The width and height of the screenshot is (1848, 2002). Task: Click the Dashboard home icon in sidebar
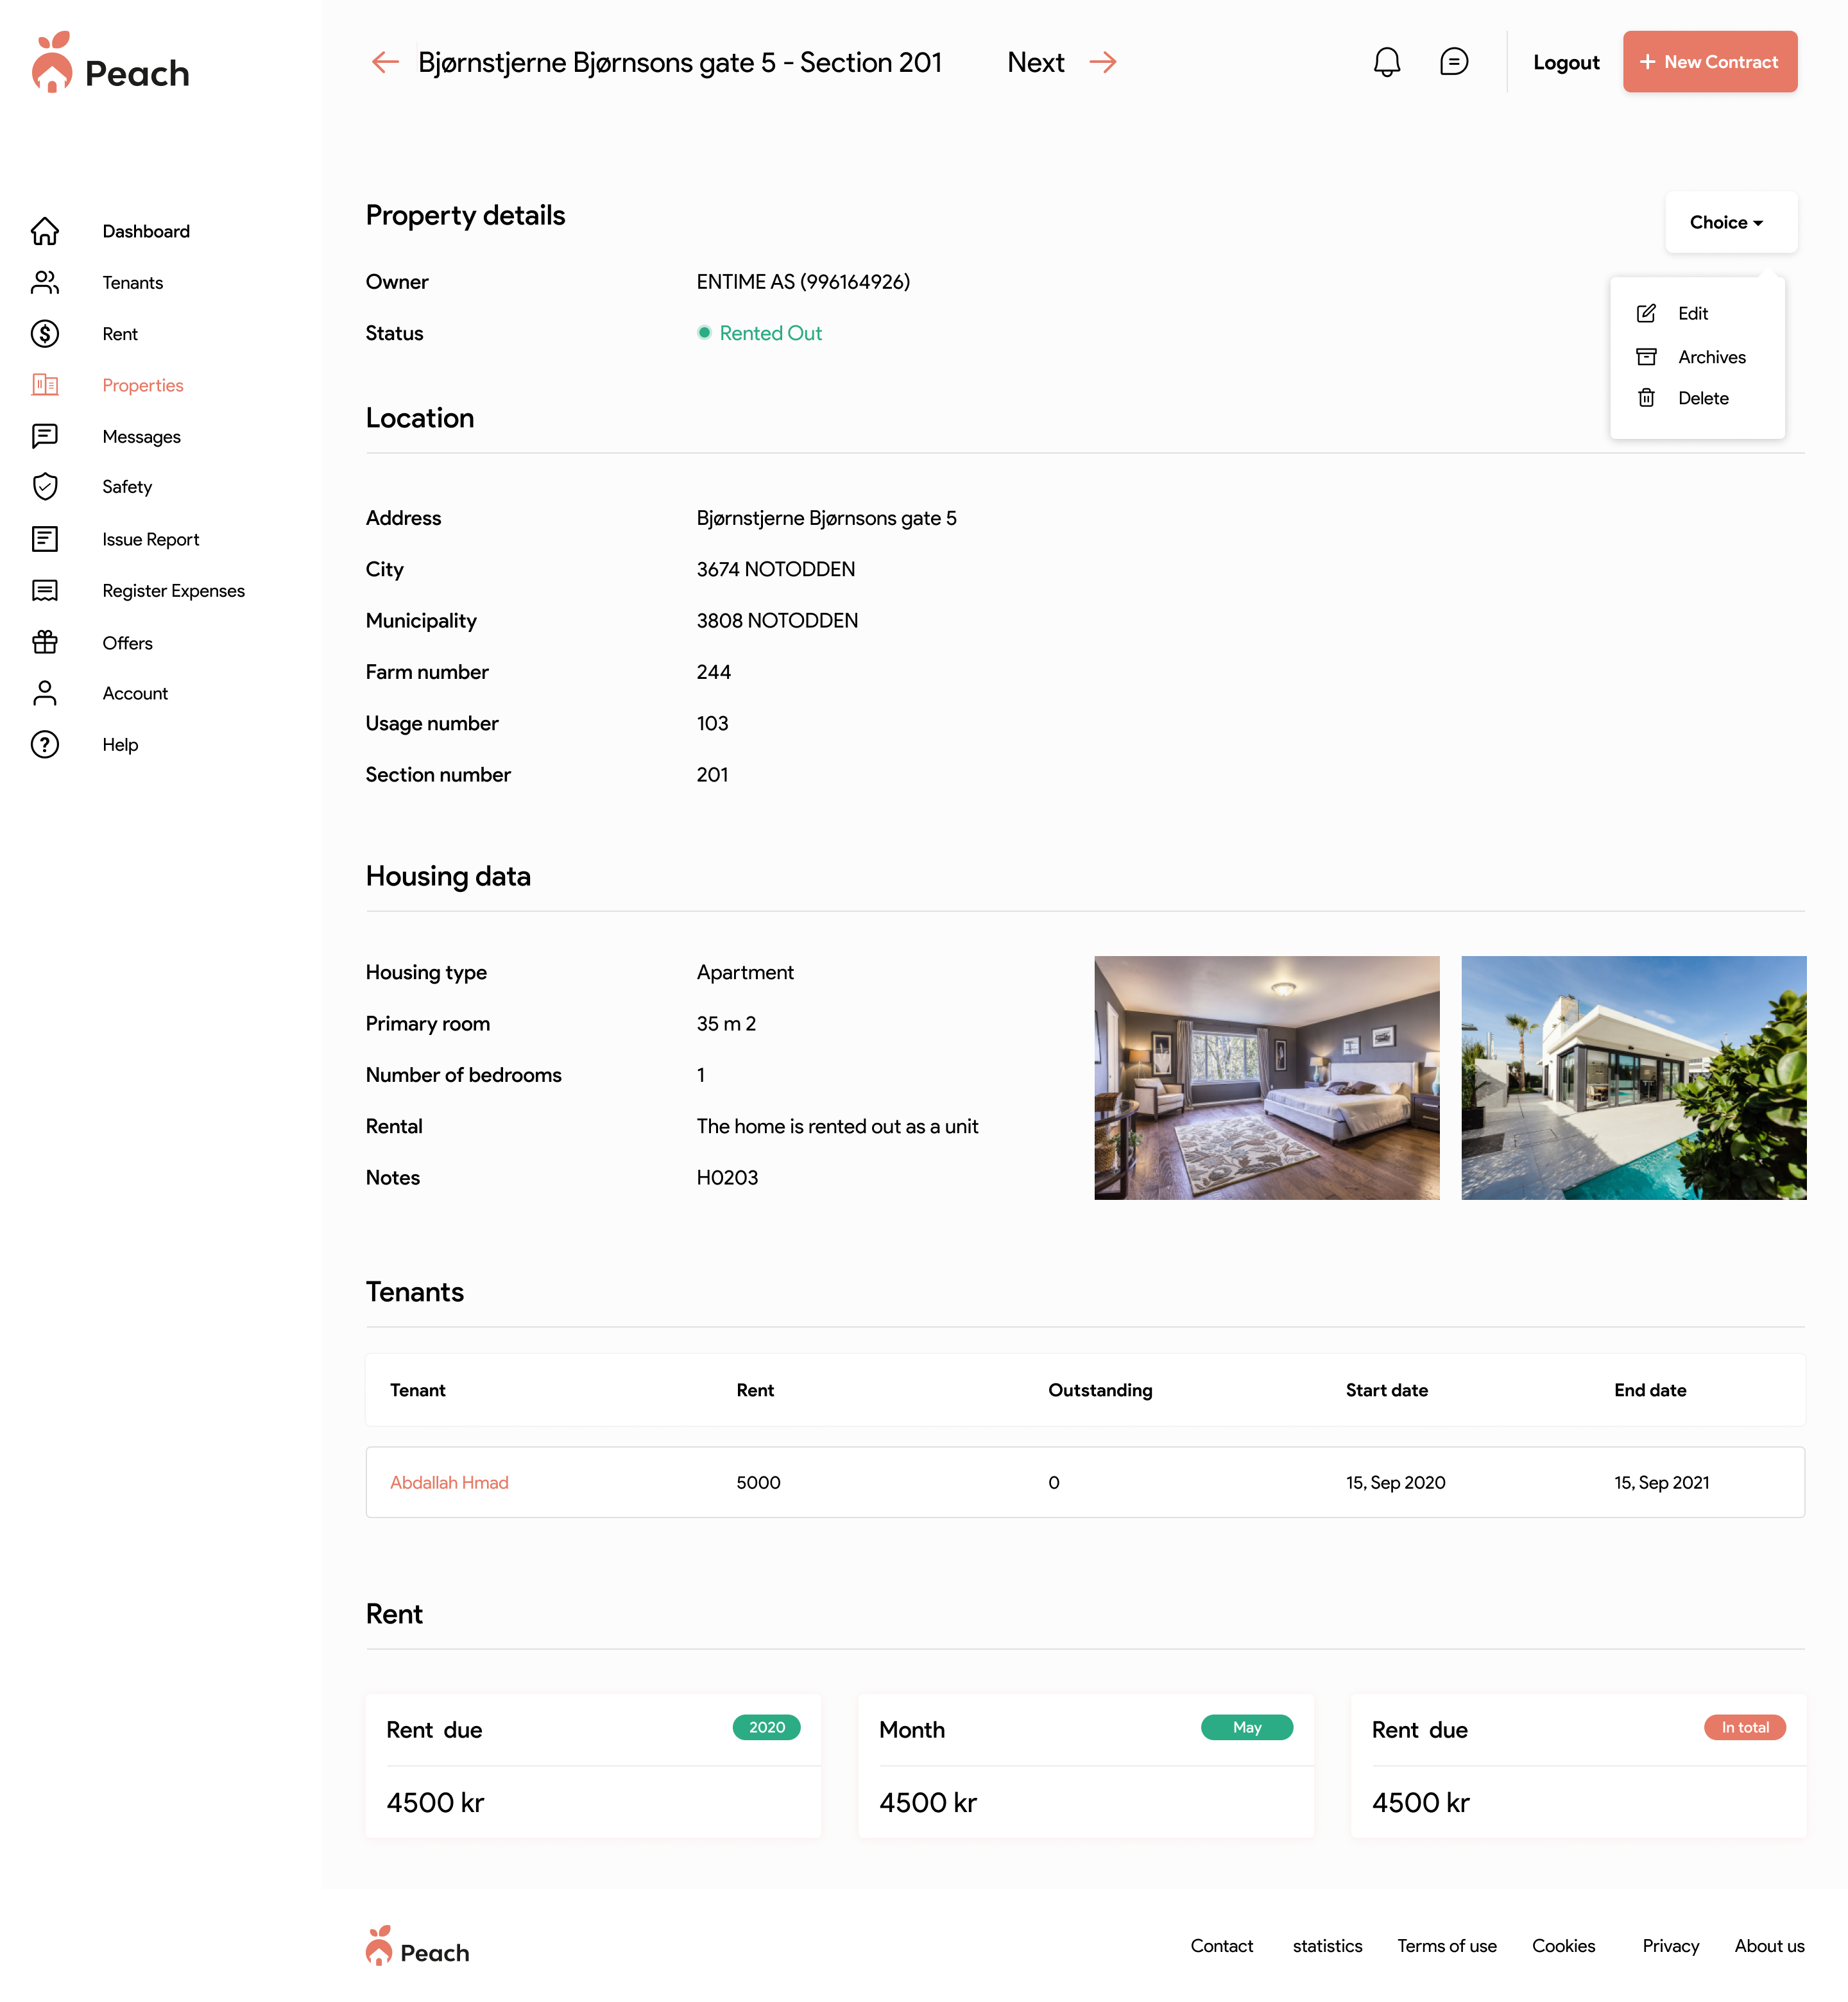(45, 231)
